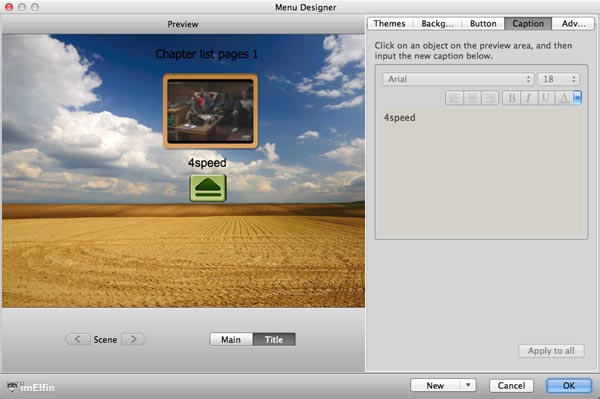Switch to the Button tab
Image resolution: width=600 pixels, height=399 pixels.
[483, 24]
